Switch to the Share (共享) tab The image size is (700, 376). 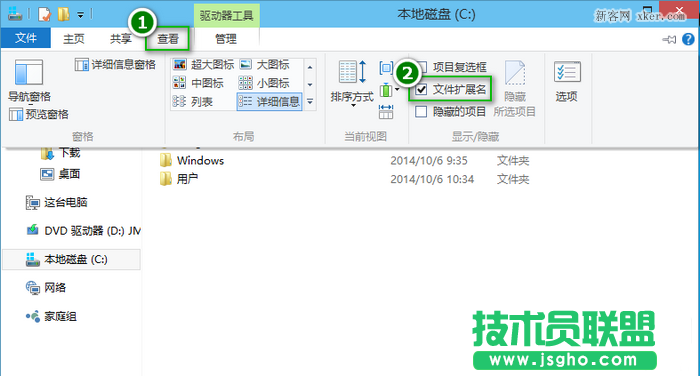point(121,39)
